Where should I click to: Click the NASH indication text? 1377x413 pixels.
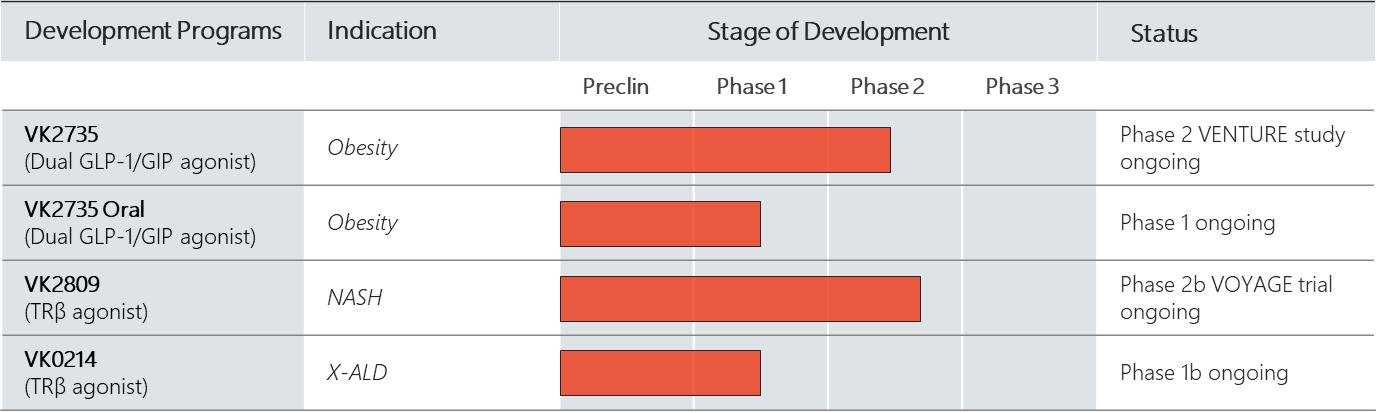[x=353, y=299]
